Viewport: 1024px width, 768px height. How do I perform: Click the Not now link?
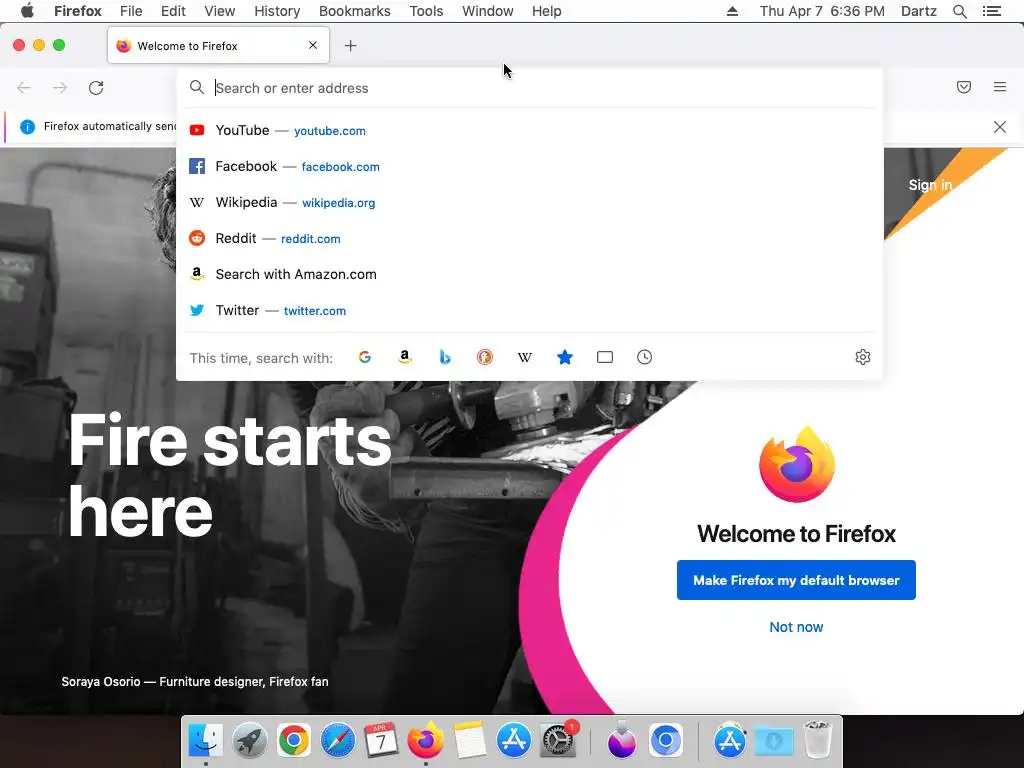(796, 627)
